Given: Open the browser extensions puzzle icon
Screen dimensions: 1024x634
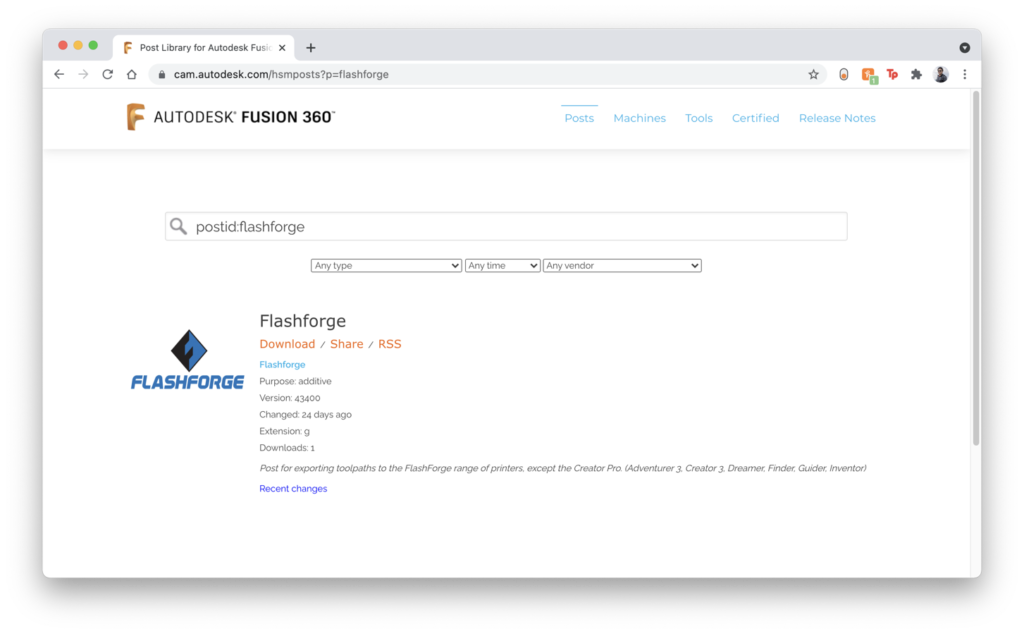Looking at the screenshot, I should click(x=916, y=73).
